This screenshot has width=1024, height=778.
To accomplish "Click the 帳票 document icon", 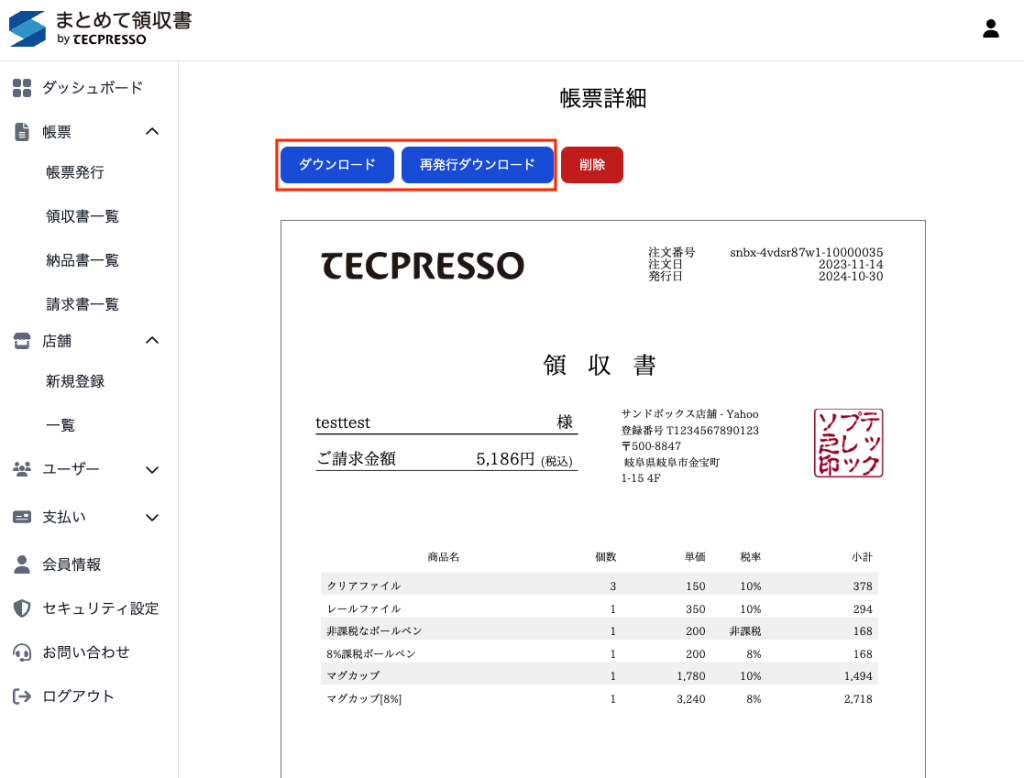I will pos(22,132).
